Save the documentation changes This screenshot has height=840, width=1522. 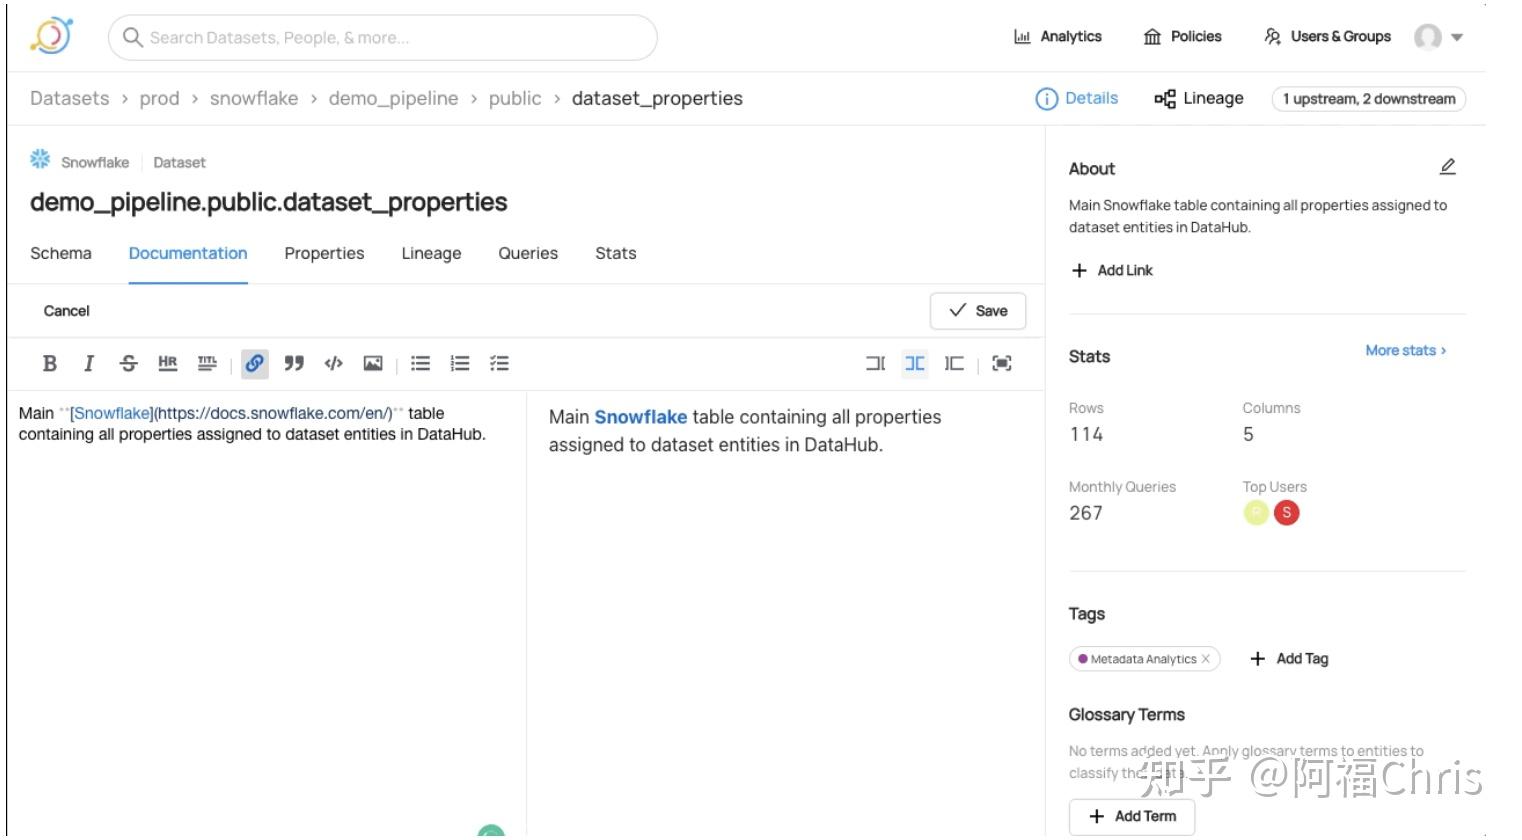(x=978, y=311)
